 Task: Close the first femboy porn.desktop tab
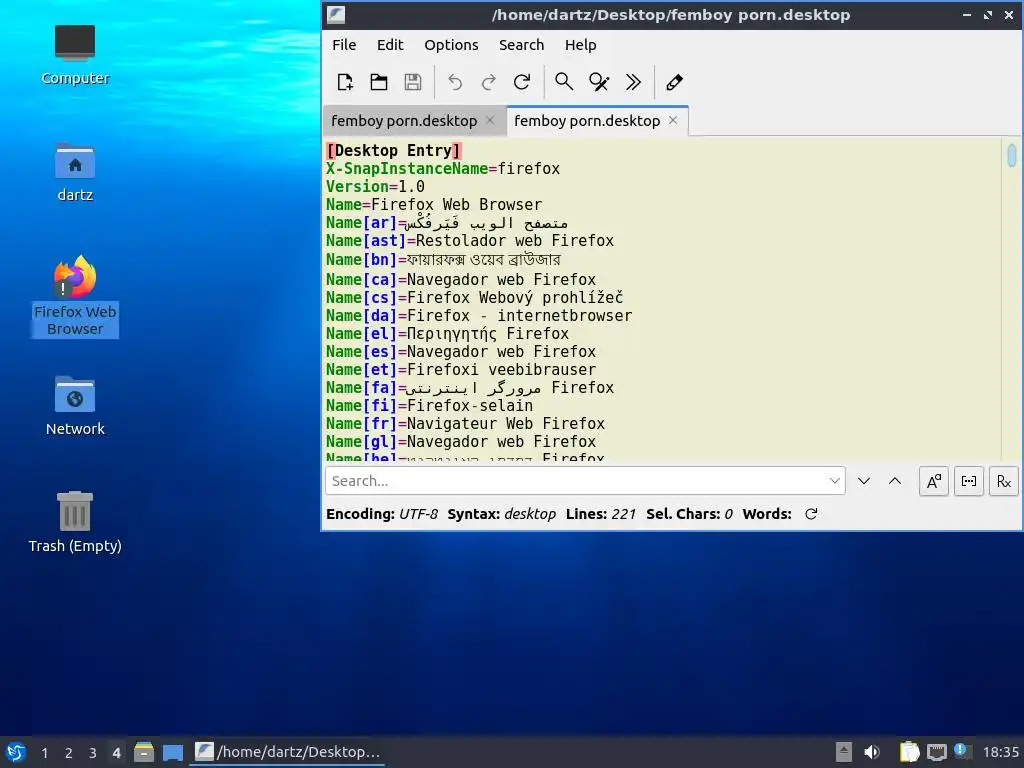[x=490, y=120]
